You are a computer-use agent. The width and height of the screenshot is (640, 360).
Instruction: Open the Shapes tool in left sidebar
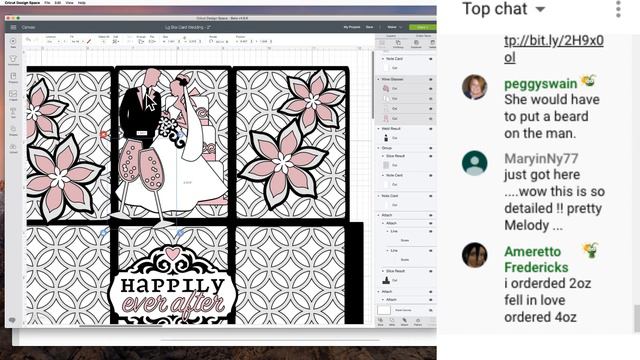coord(13,131)
